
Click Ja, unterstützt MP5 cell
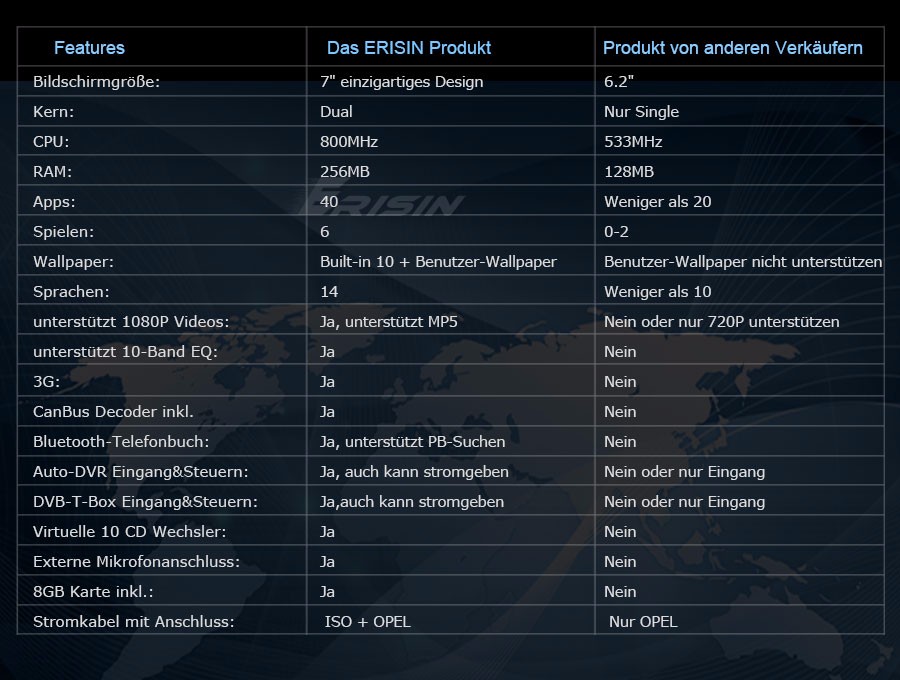[x=388, y=322]
